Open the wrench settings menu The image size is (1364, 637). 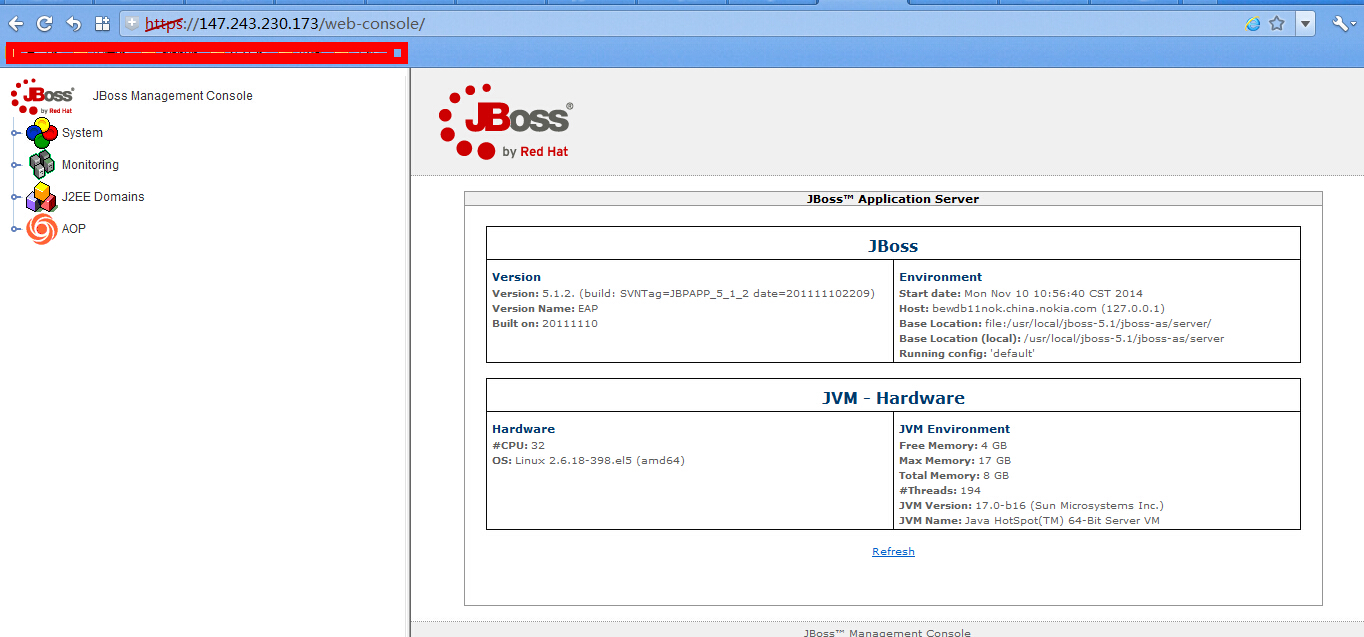[1341, 23]
